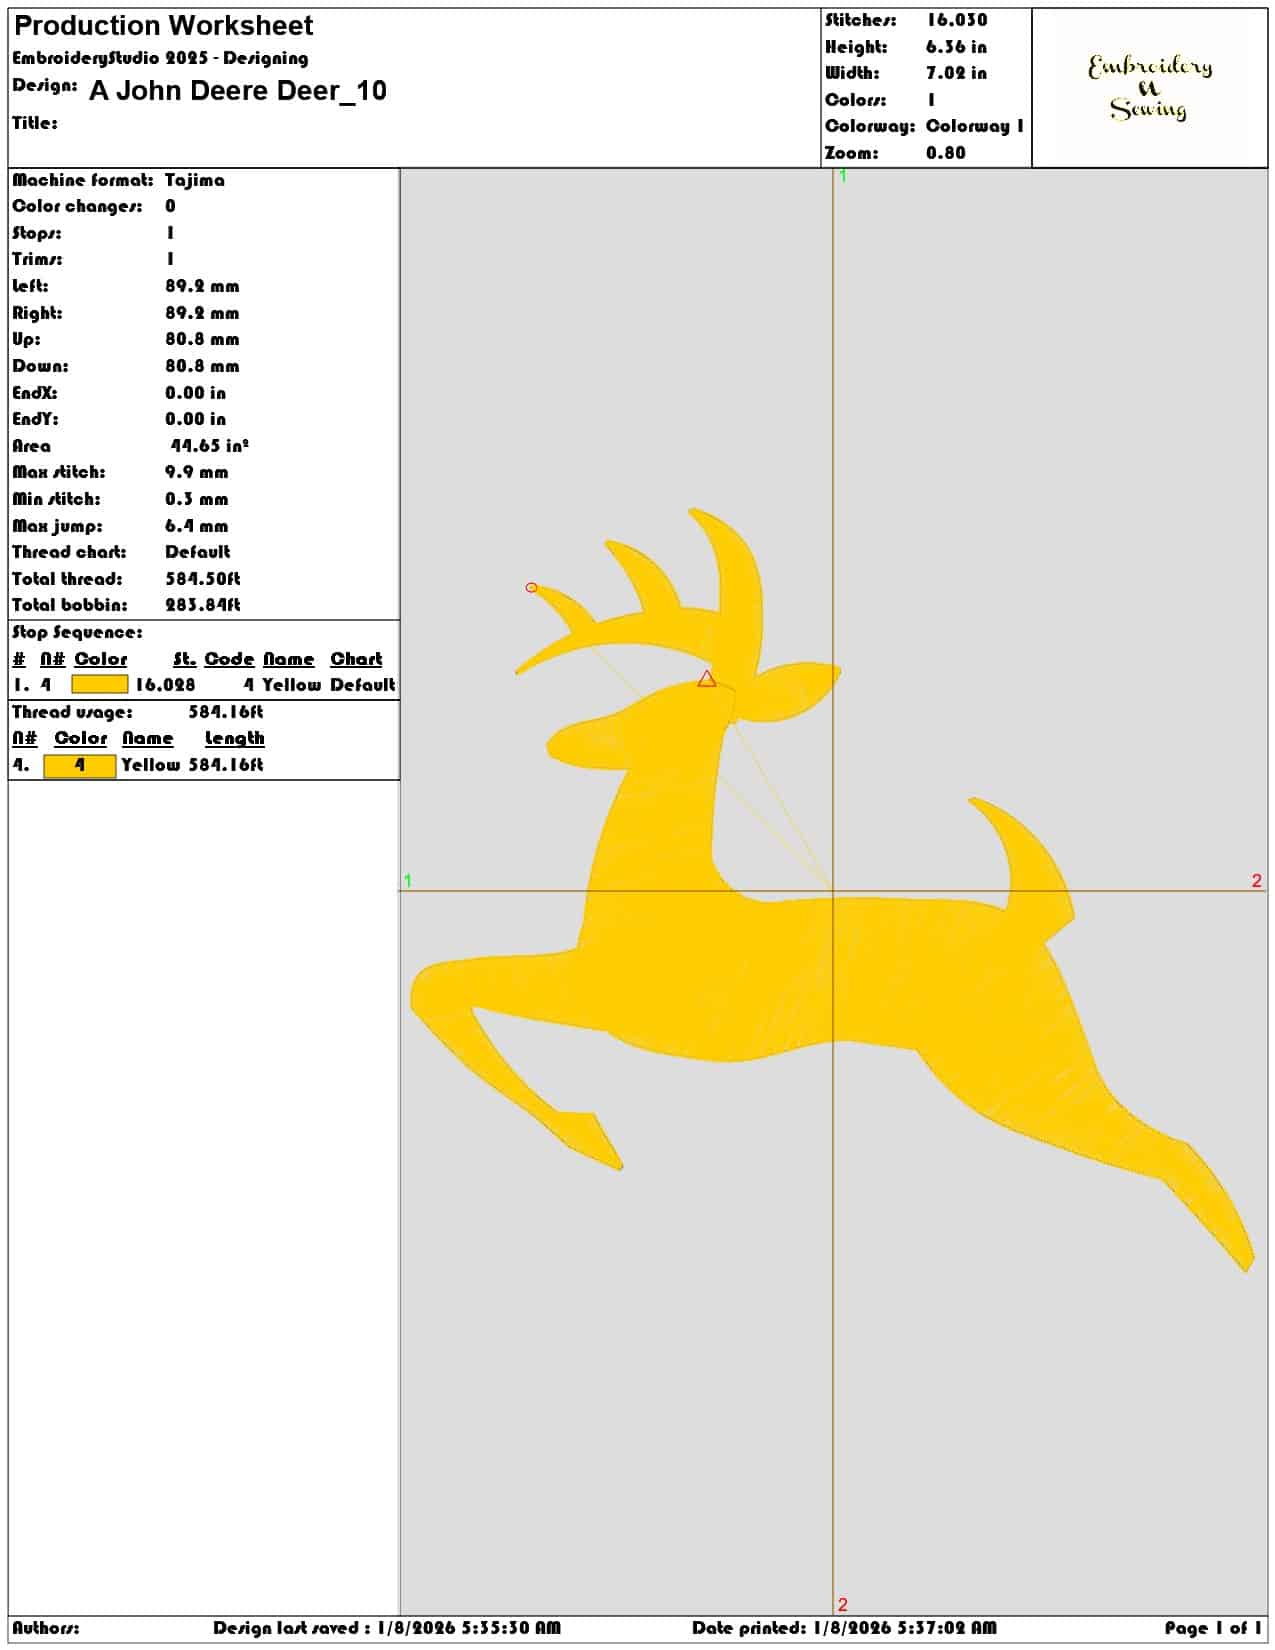Click the yellow swatch numbered 4 under Thread usage

coord(80,765)
